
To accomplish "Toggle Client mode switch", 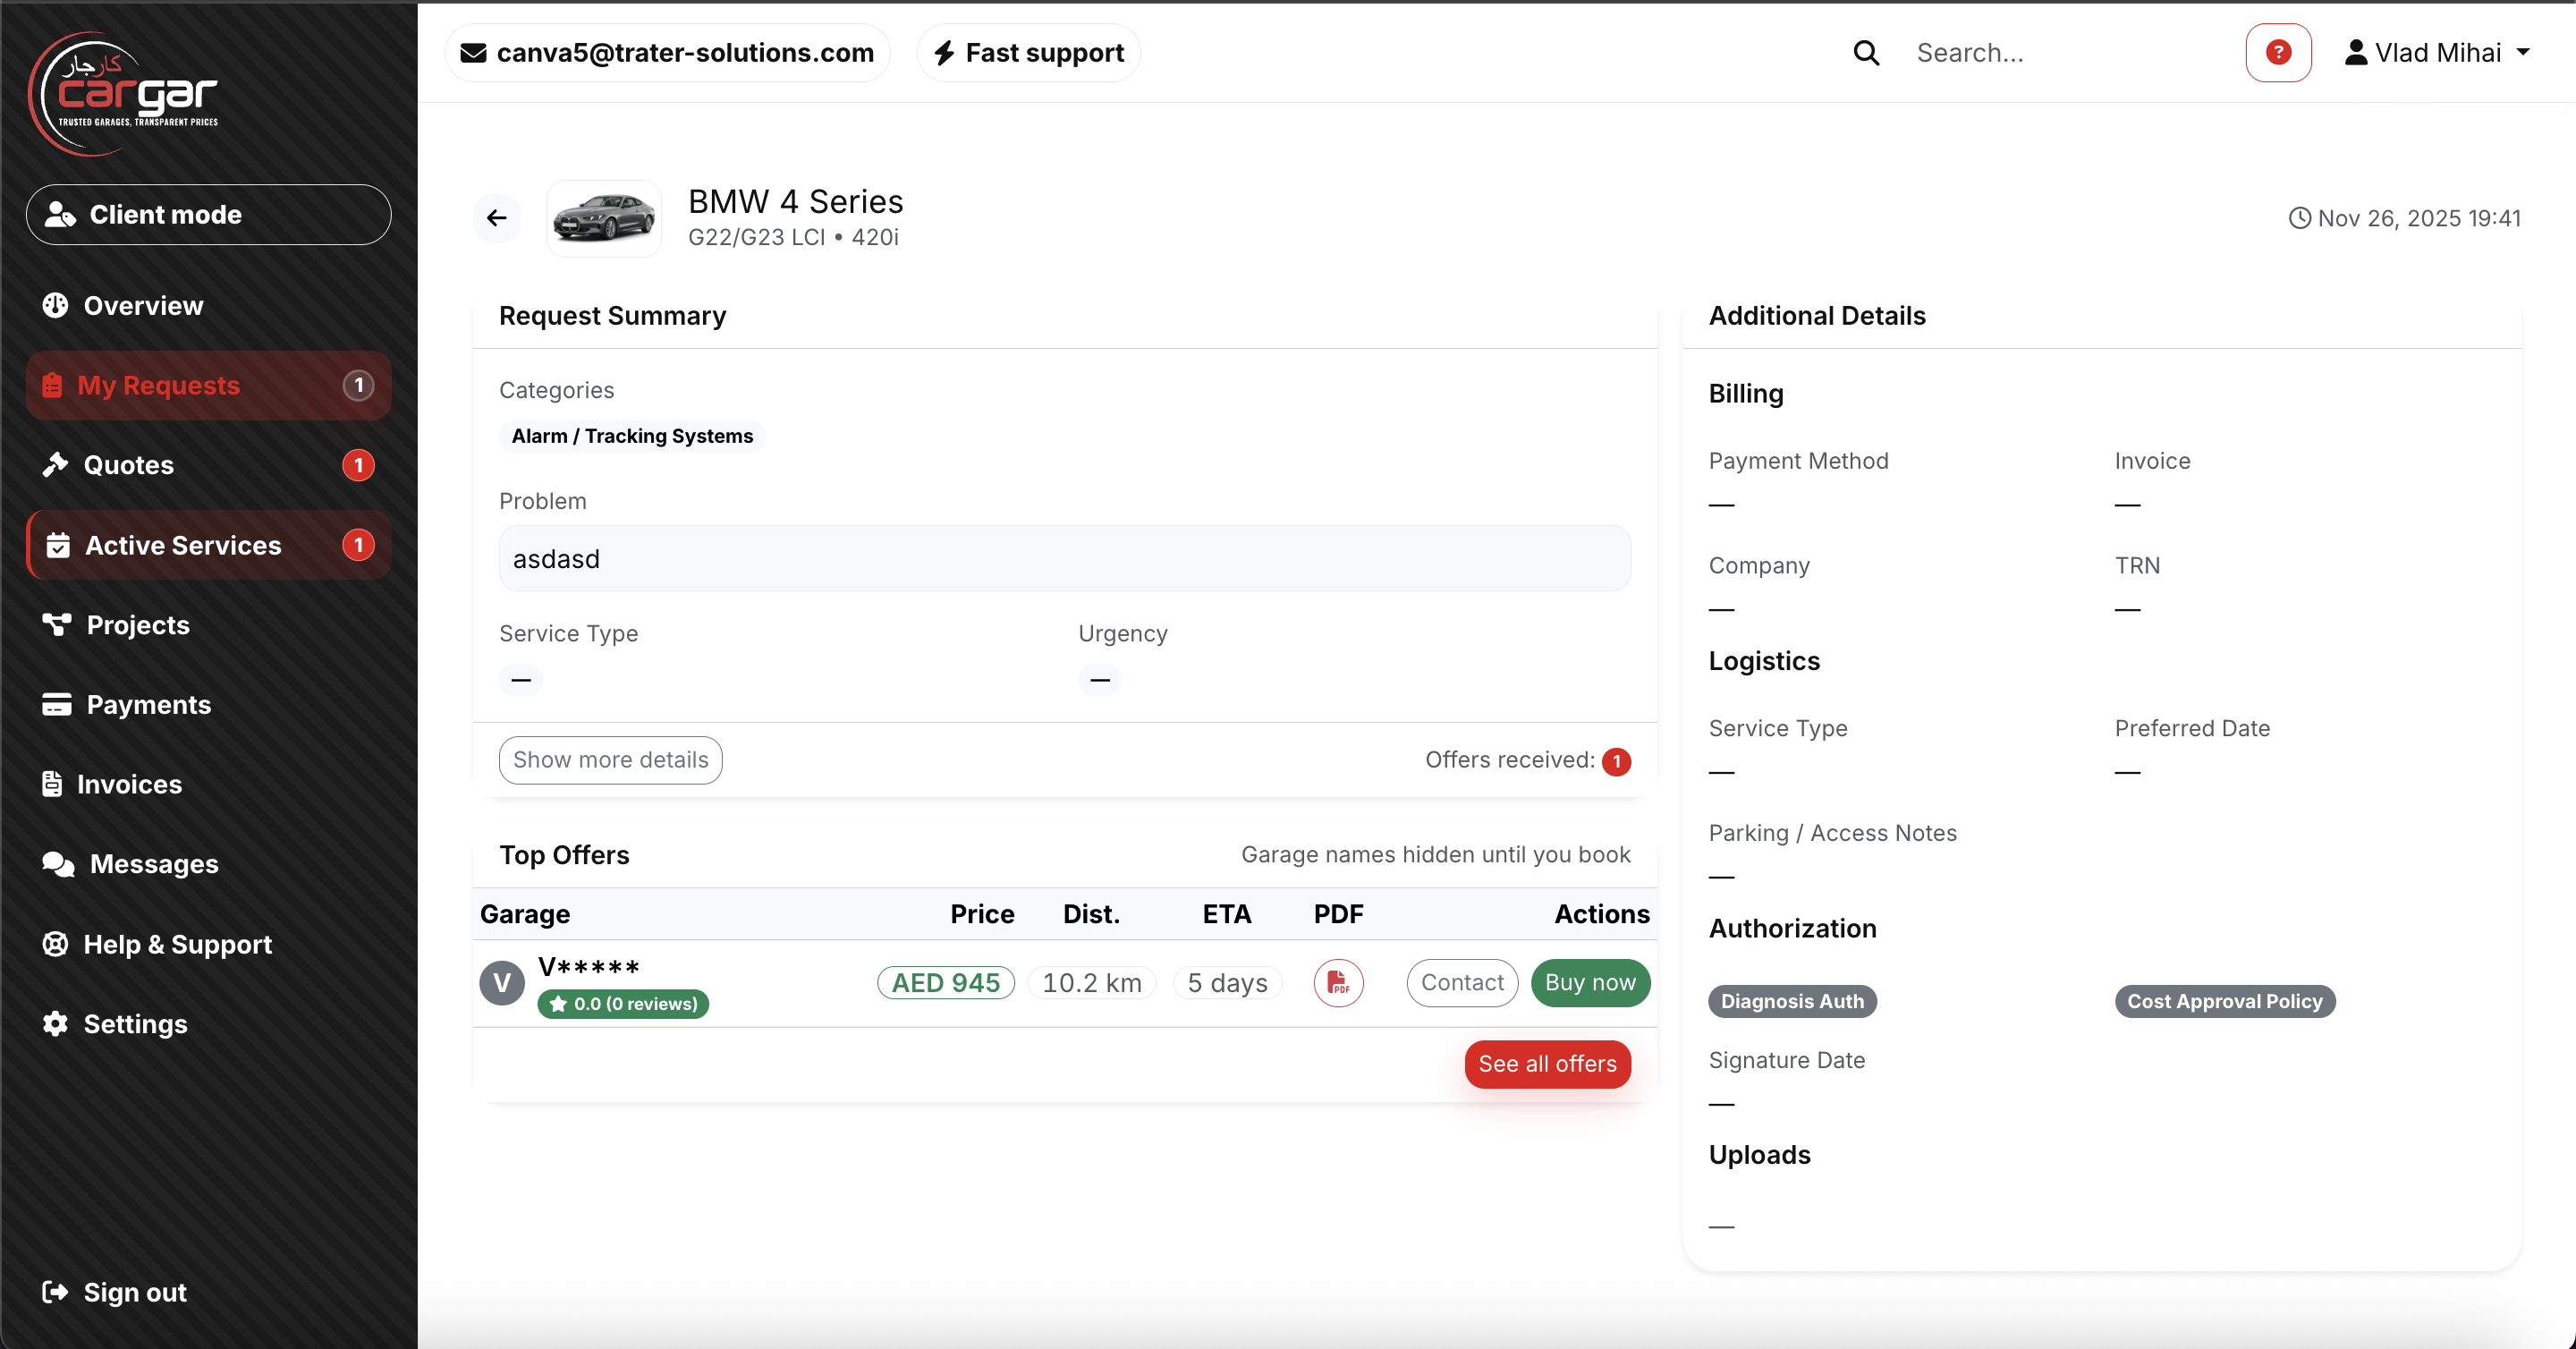I will coord(208,215).
